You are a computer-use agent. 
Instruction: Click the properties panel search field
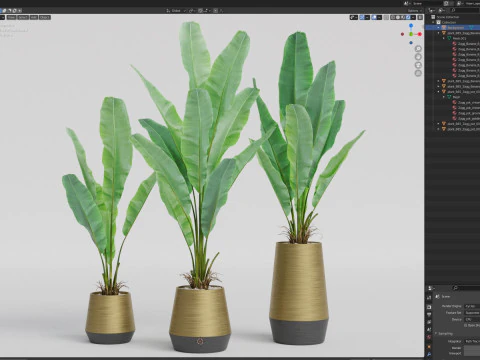point(467,288)
